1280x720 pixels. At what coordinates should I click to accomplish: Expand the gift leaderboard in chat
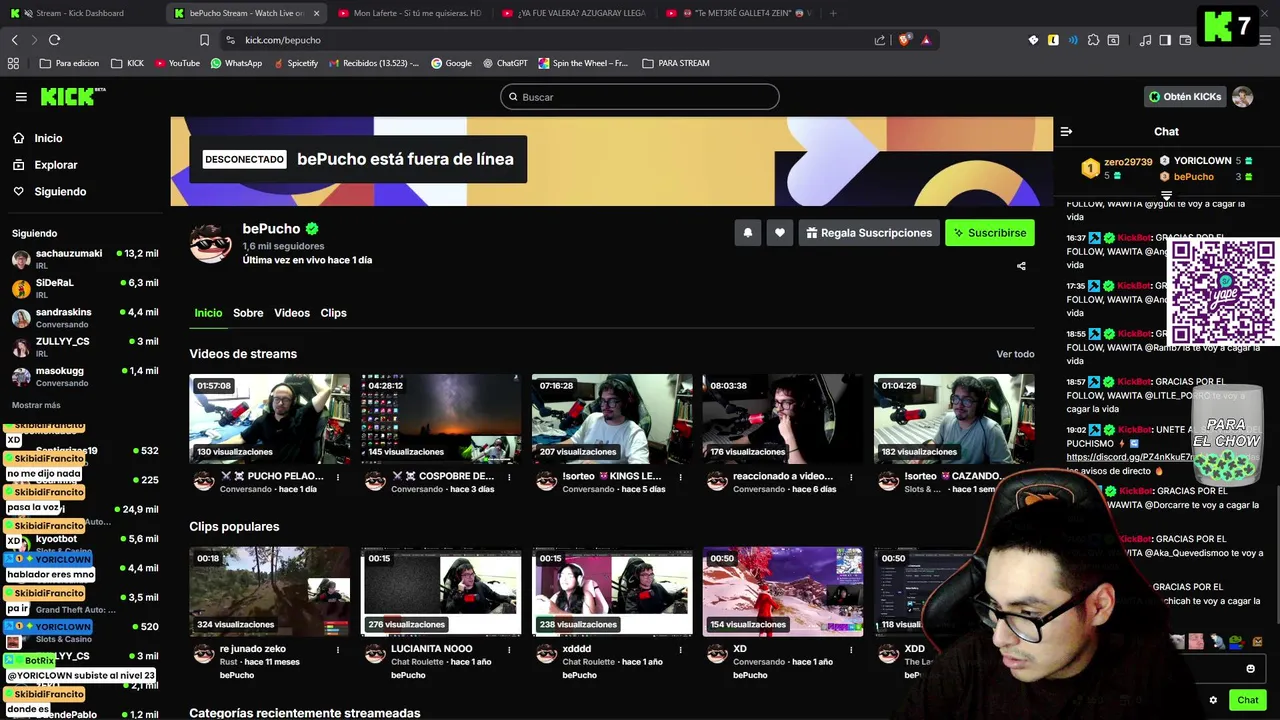coord(1166,195)
